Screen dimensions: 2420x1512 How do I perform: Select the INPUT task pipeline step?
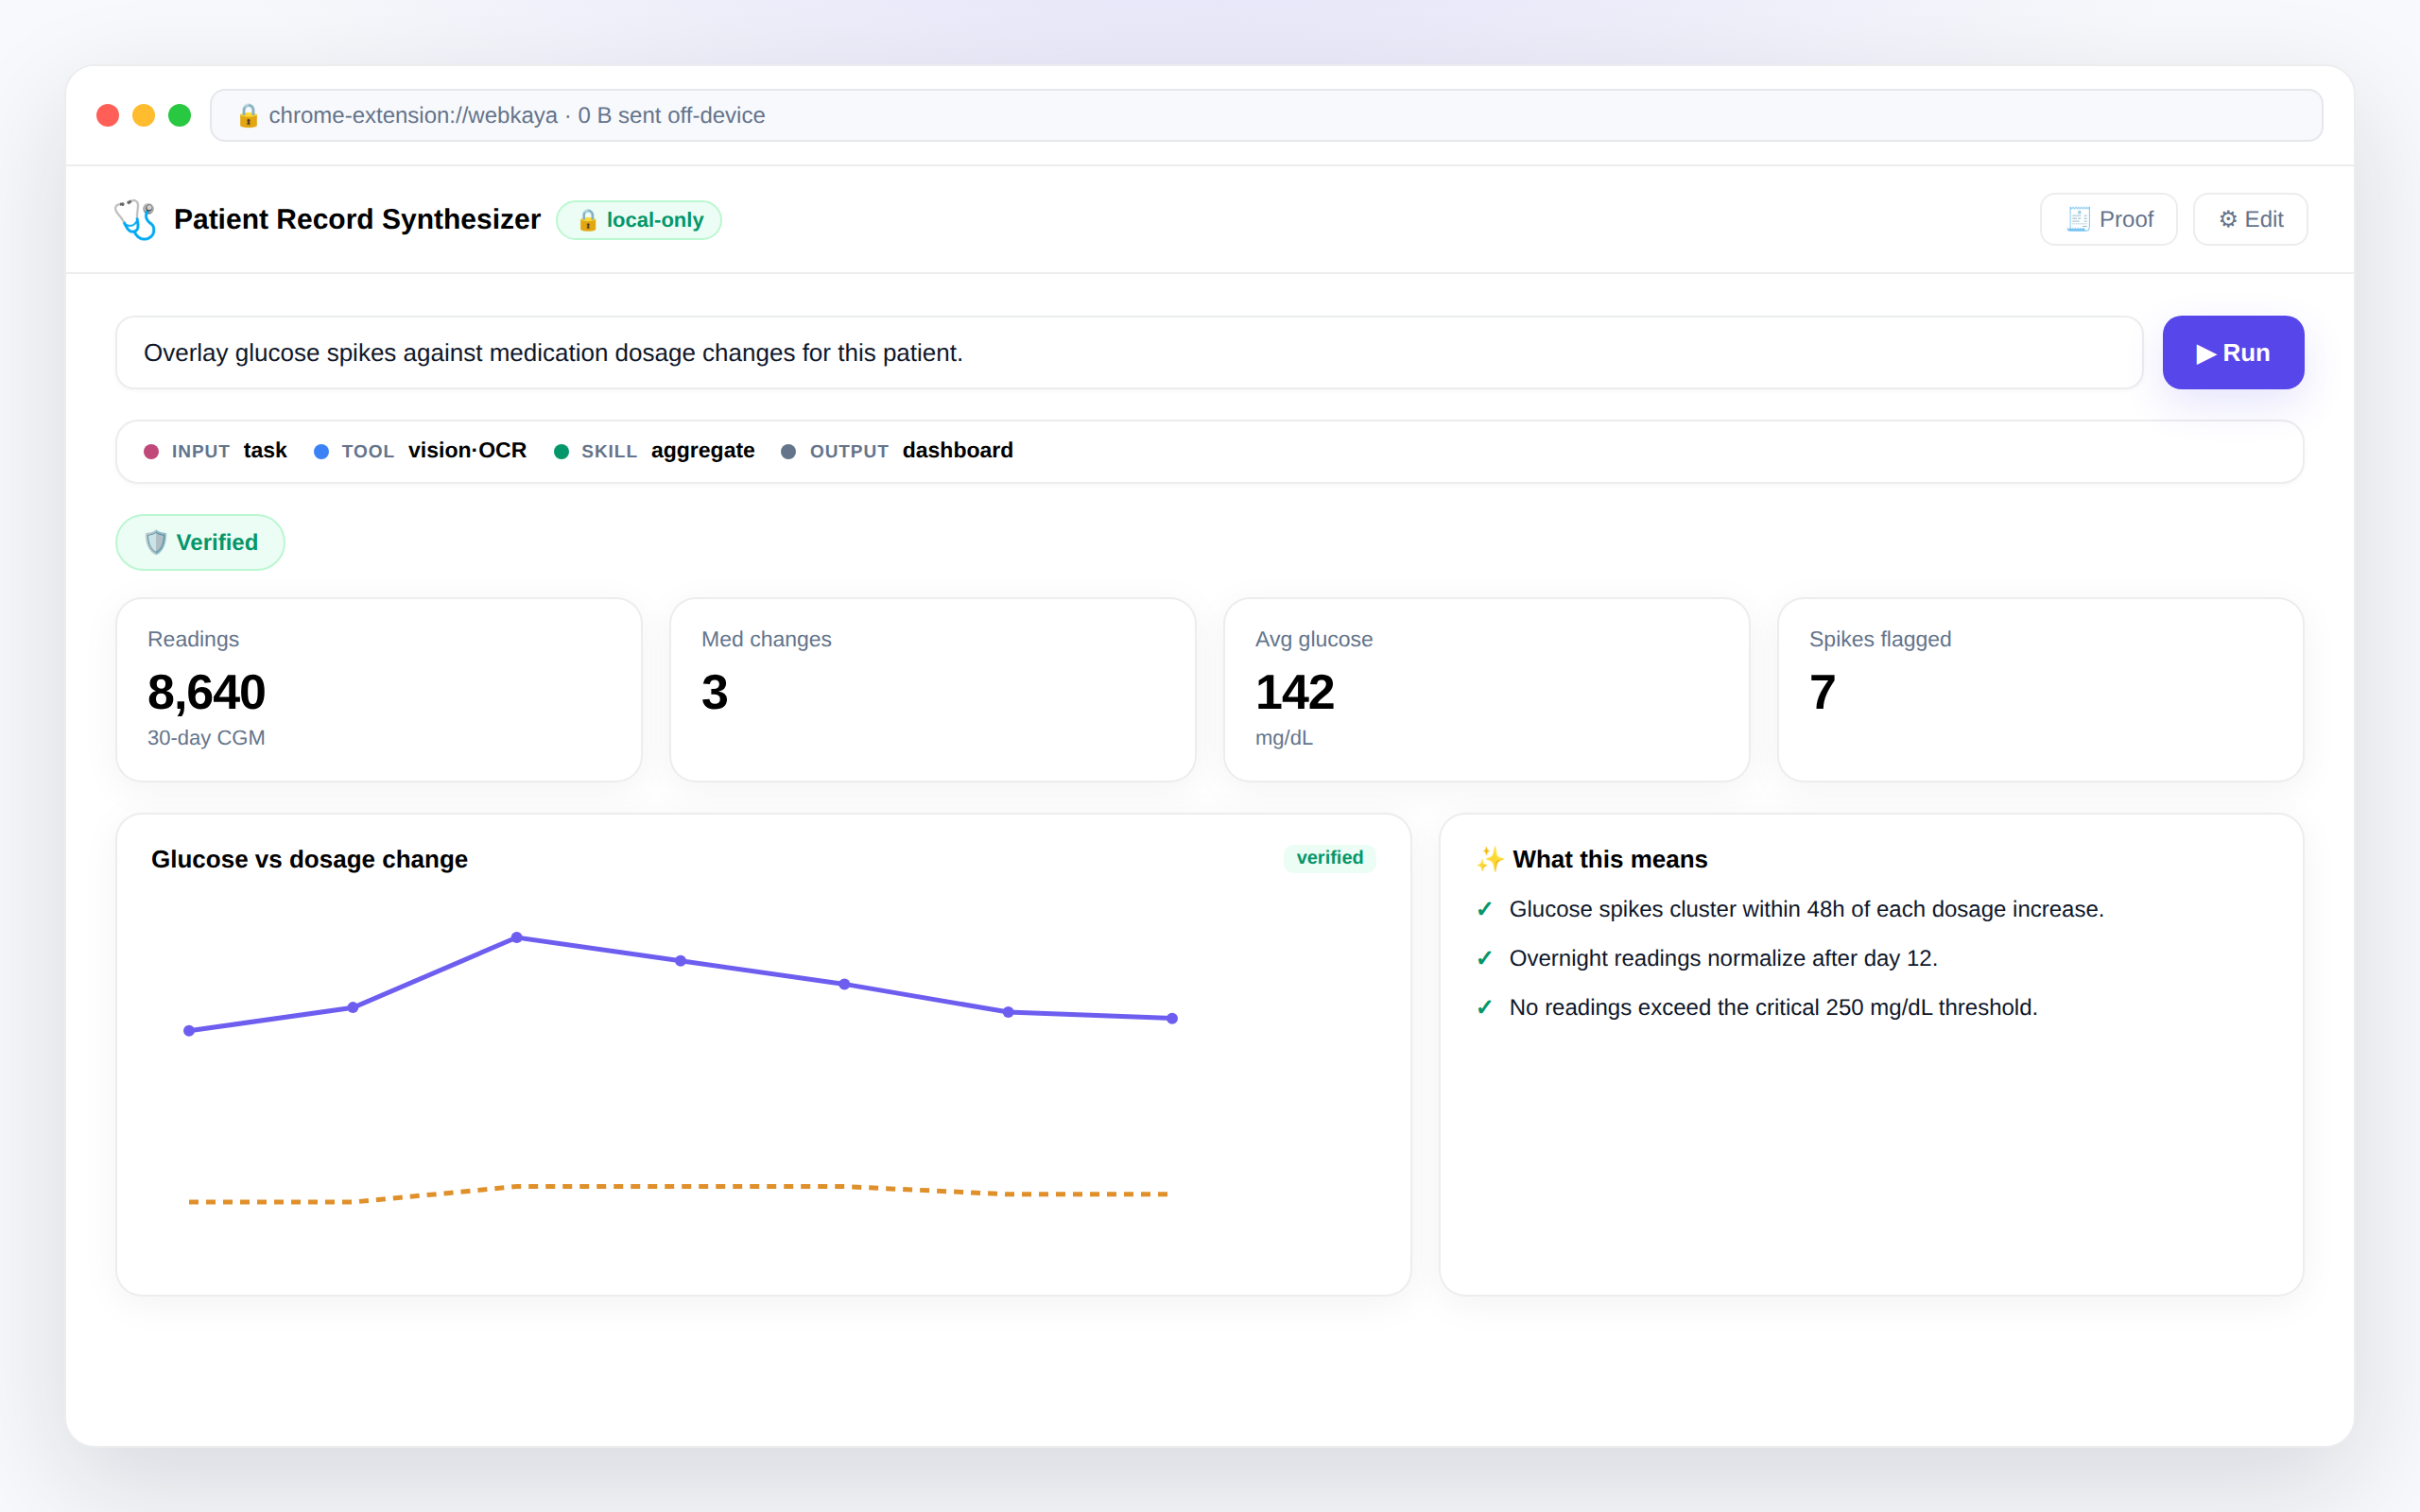pos(215,451)
